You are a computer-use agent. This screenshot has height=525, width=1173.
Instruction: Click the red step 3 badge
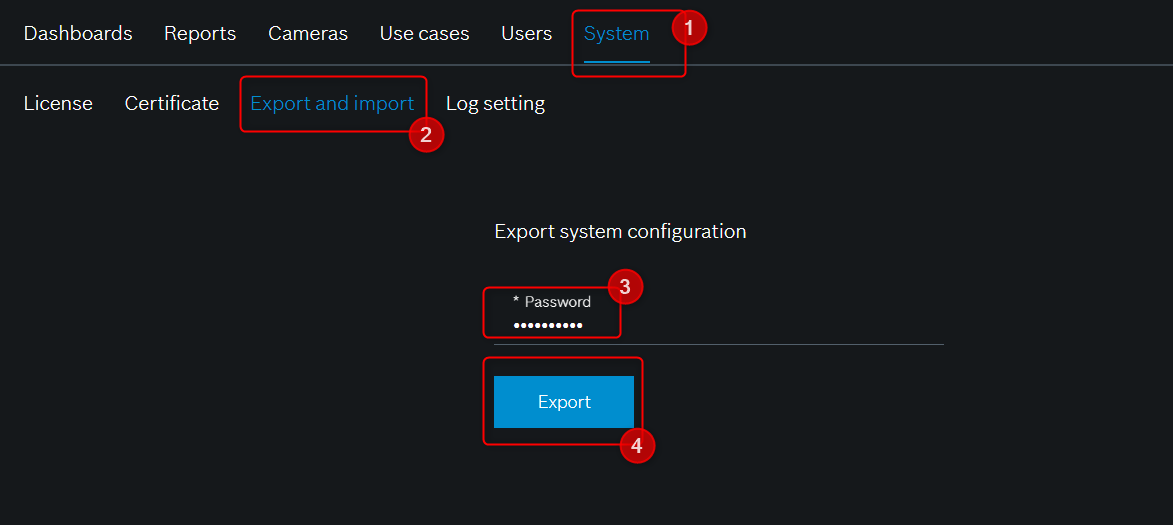(x=625, y=288)
